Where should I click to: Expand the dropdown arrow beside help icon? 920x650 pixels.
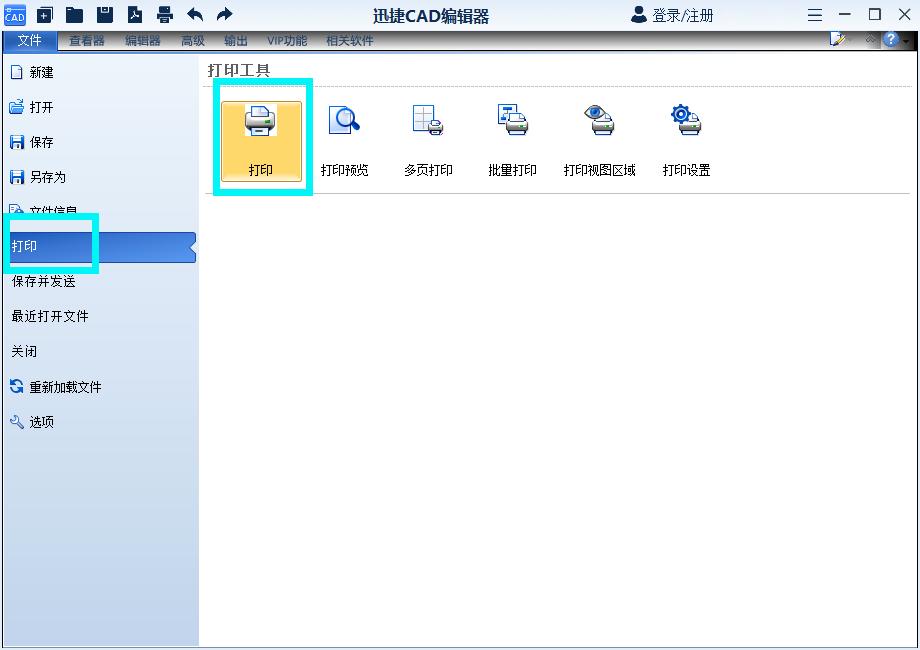907,40
